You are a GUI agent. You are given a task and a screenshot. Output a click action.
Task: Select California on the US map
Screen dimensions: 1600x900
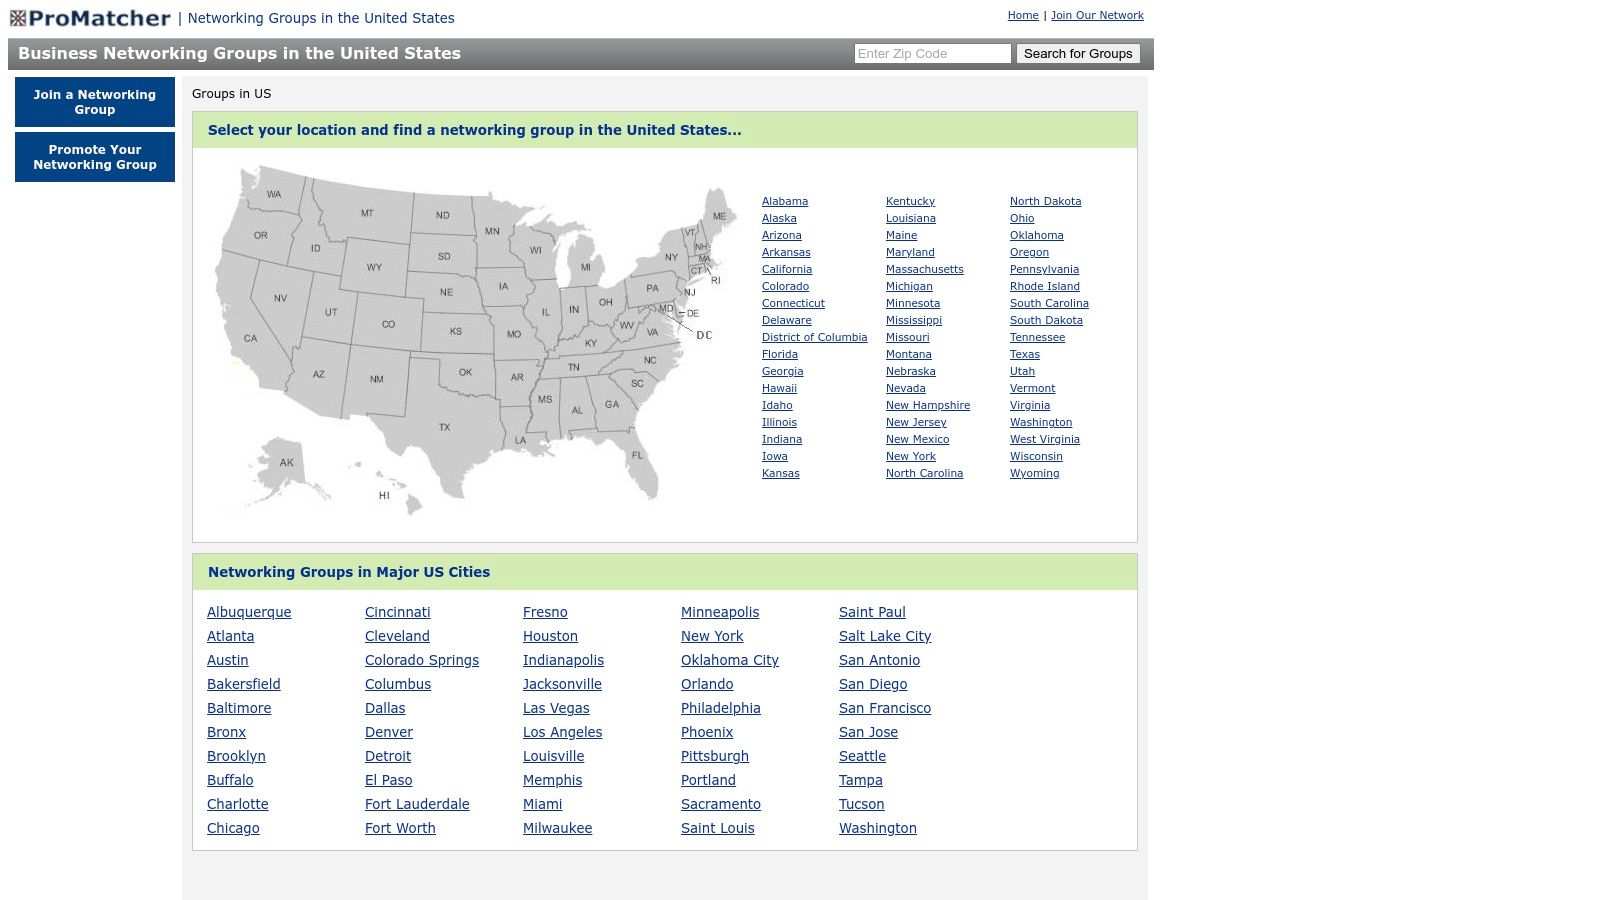pos(250,338)
